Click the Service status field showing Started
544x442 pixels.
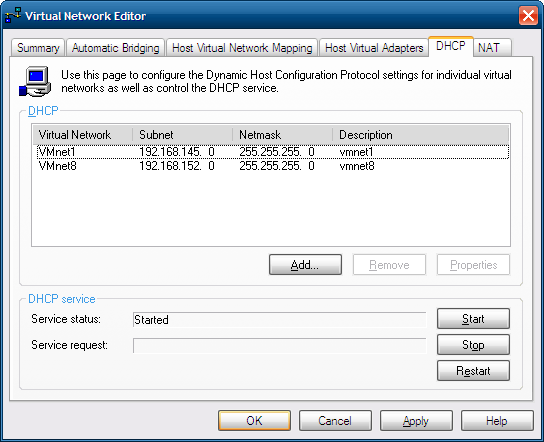280,320
